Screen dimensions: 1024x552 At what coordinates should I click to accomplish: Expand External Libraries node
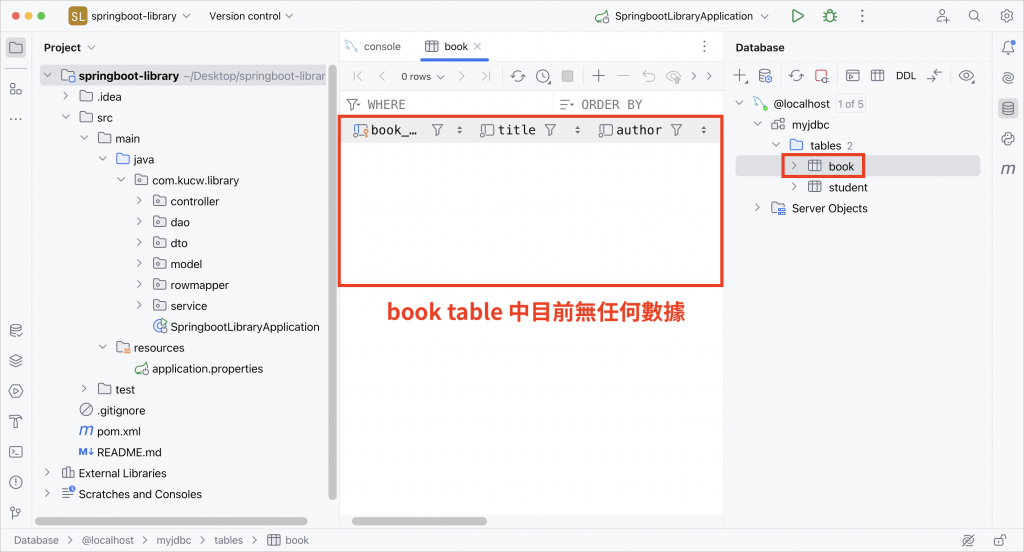[47, 473]
